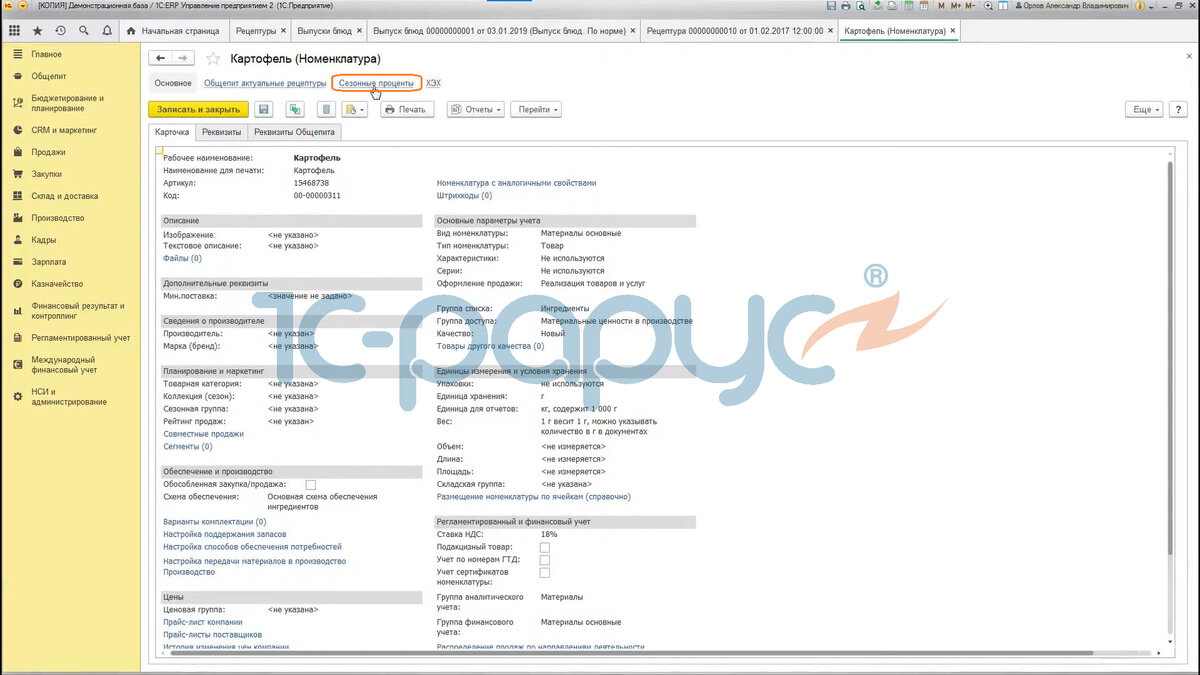Open Прайс-лист компании link
The height and width of the screenshot is (675, 1200).
(x=202, y=622)
